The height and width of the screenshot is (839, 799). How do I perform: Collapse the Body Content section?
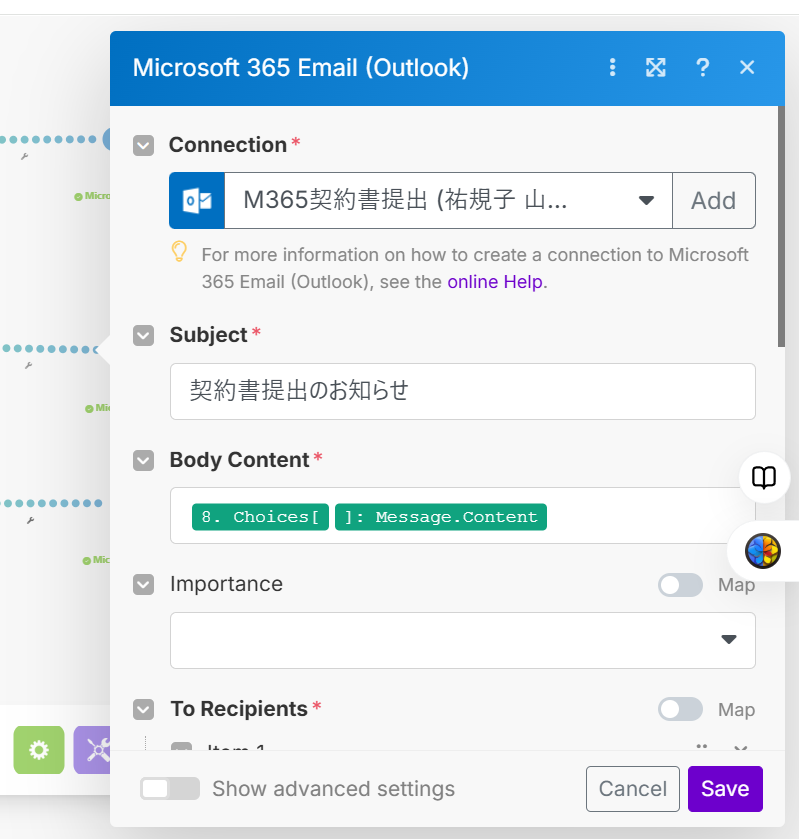coord(143,460)
